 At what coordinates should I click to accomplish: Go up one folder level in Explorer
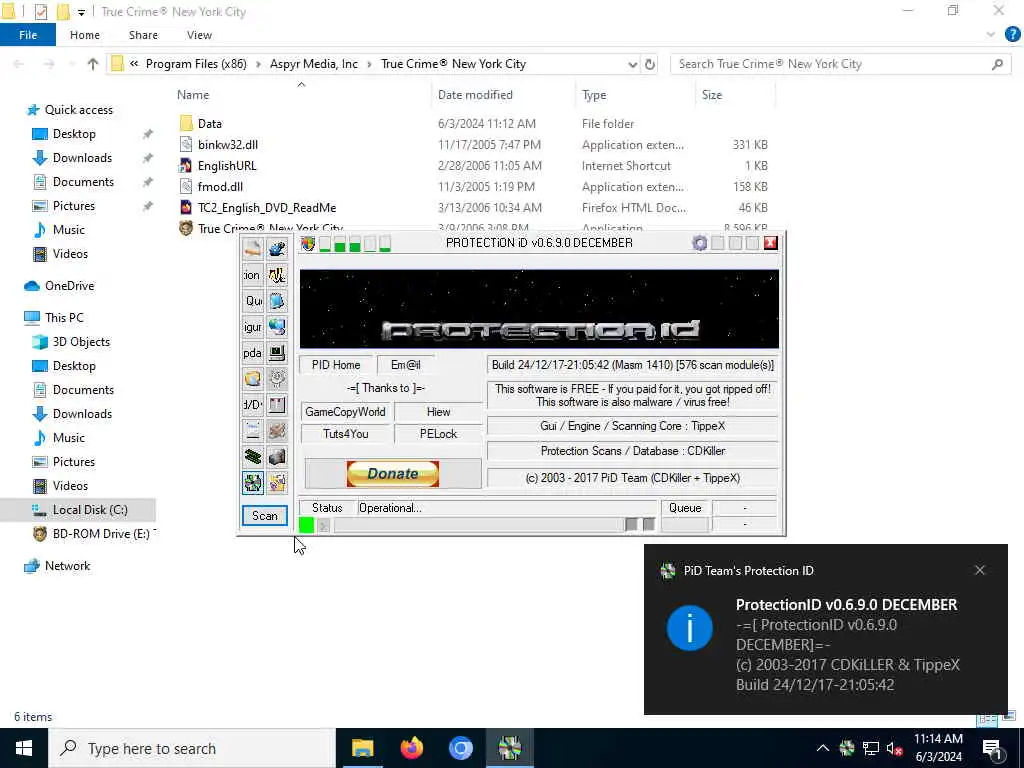92,64
